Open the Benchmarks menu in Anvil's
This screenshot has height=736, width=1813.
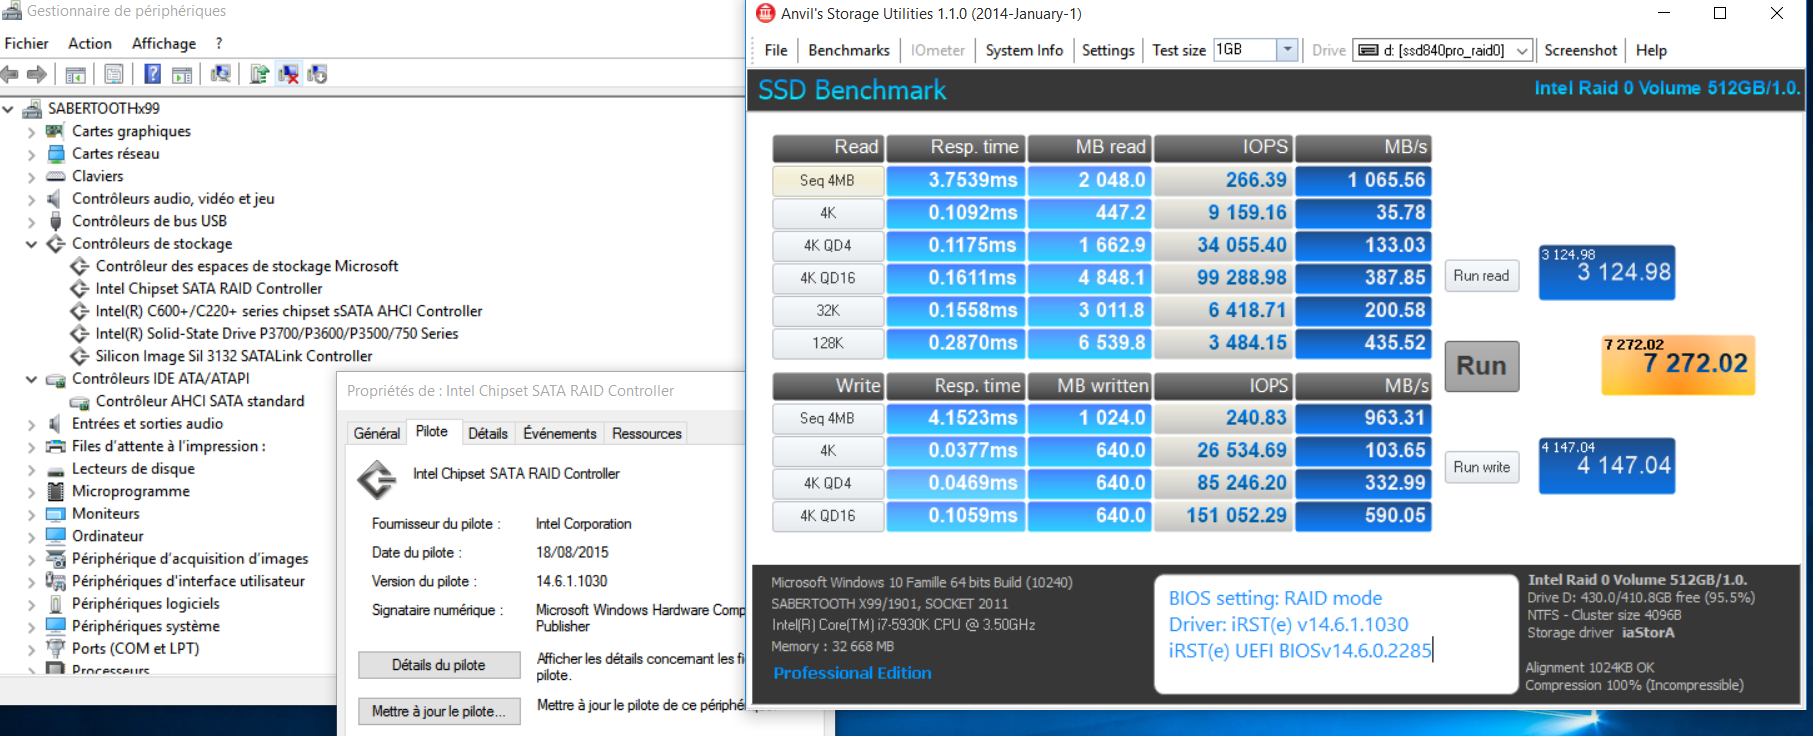point(849,50)
